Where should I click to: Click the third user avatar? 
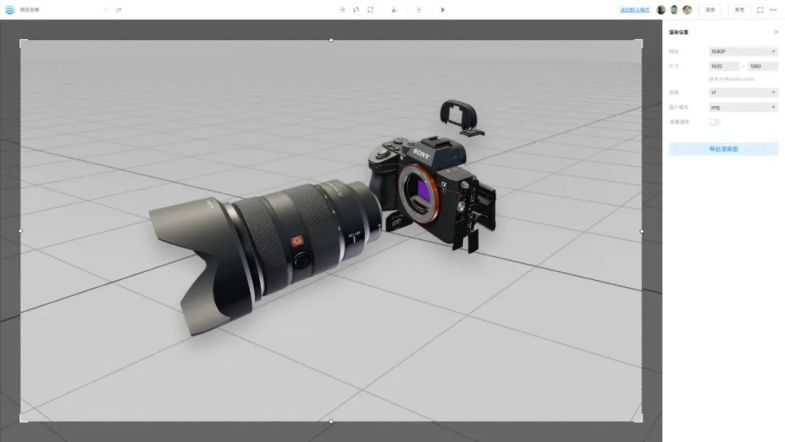[687, 10]
